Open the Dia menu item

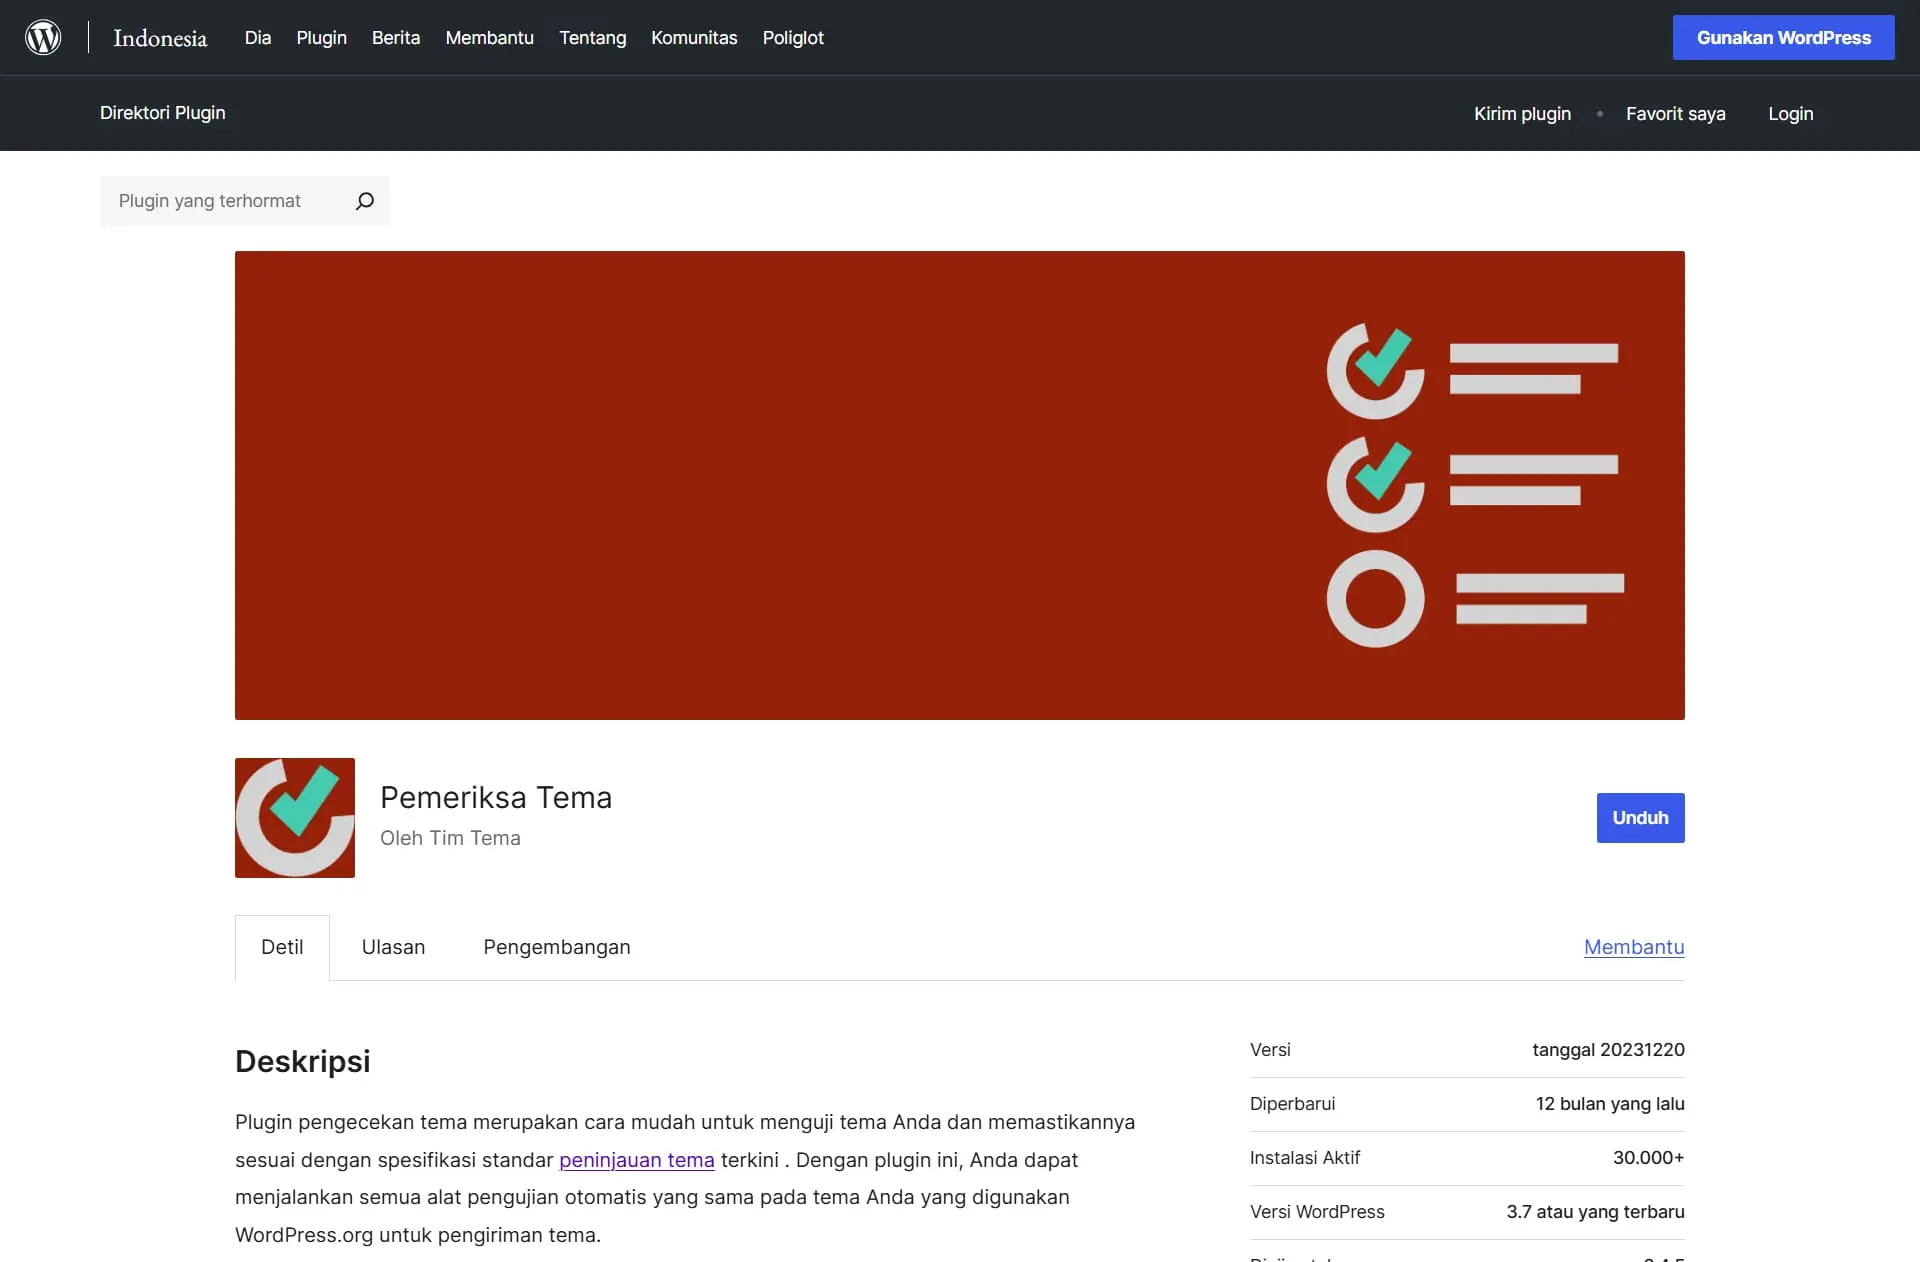(258, 38)
